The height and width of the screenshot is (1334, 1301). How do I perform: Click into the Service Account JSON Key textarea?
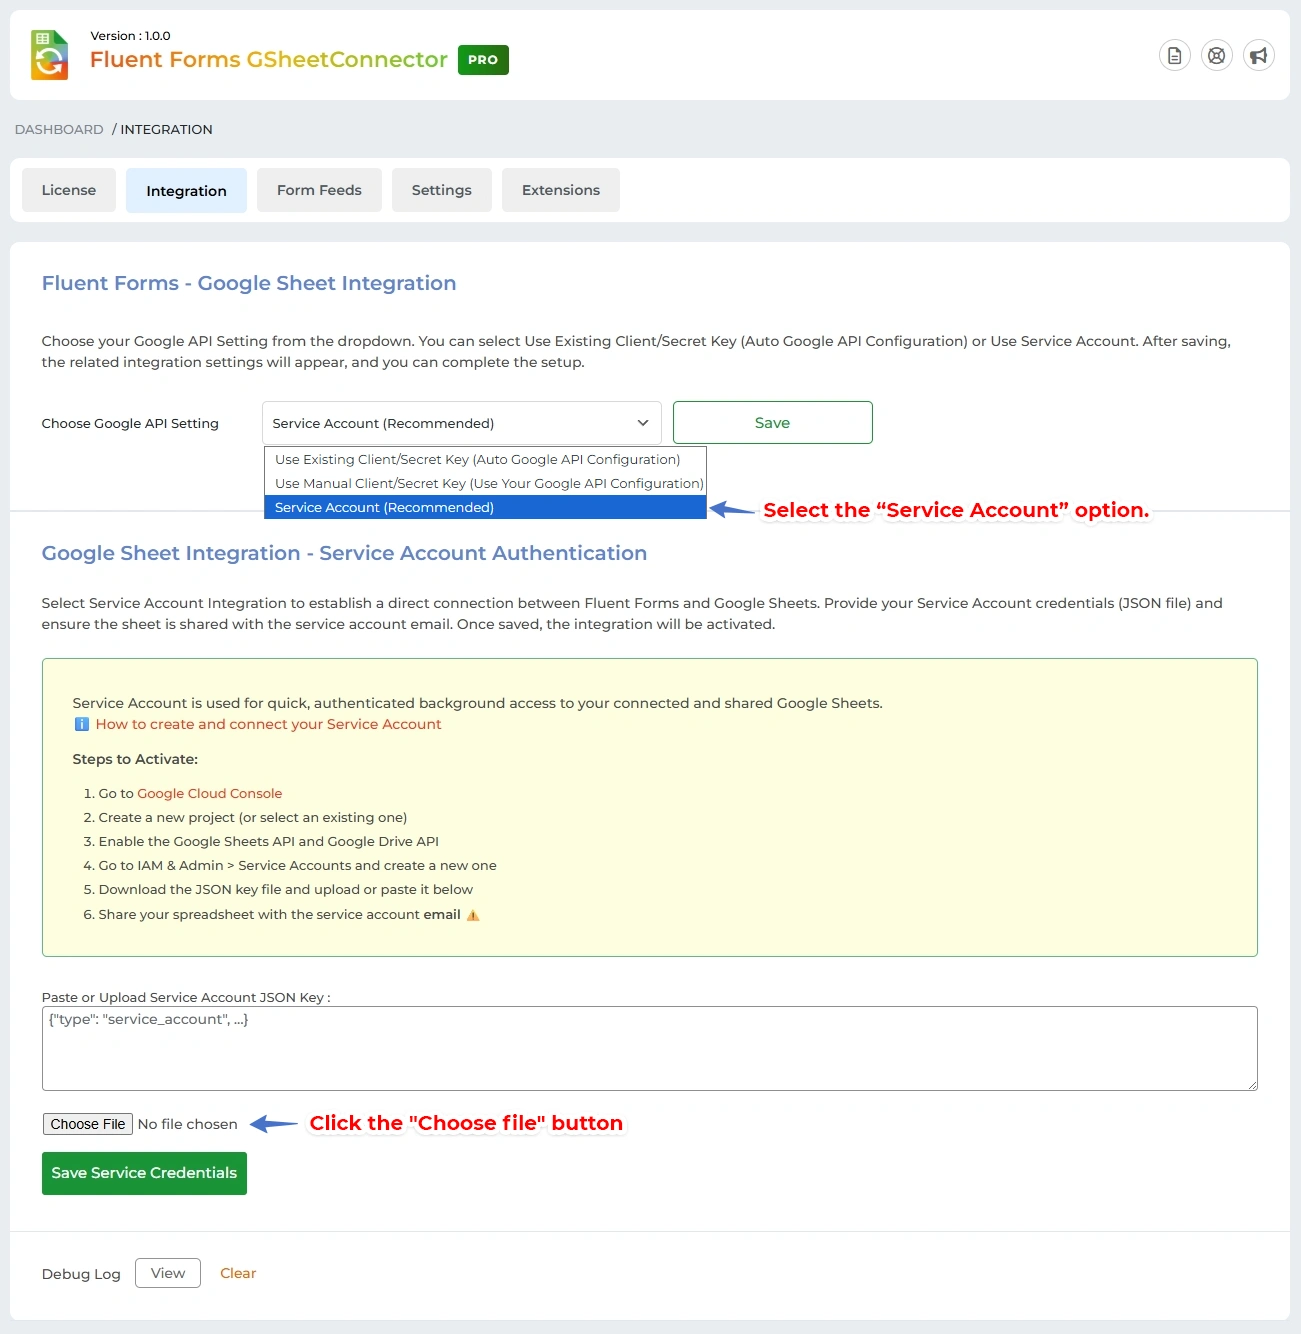pos(649,1049)
